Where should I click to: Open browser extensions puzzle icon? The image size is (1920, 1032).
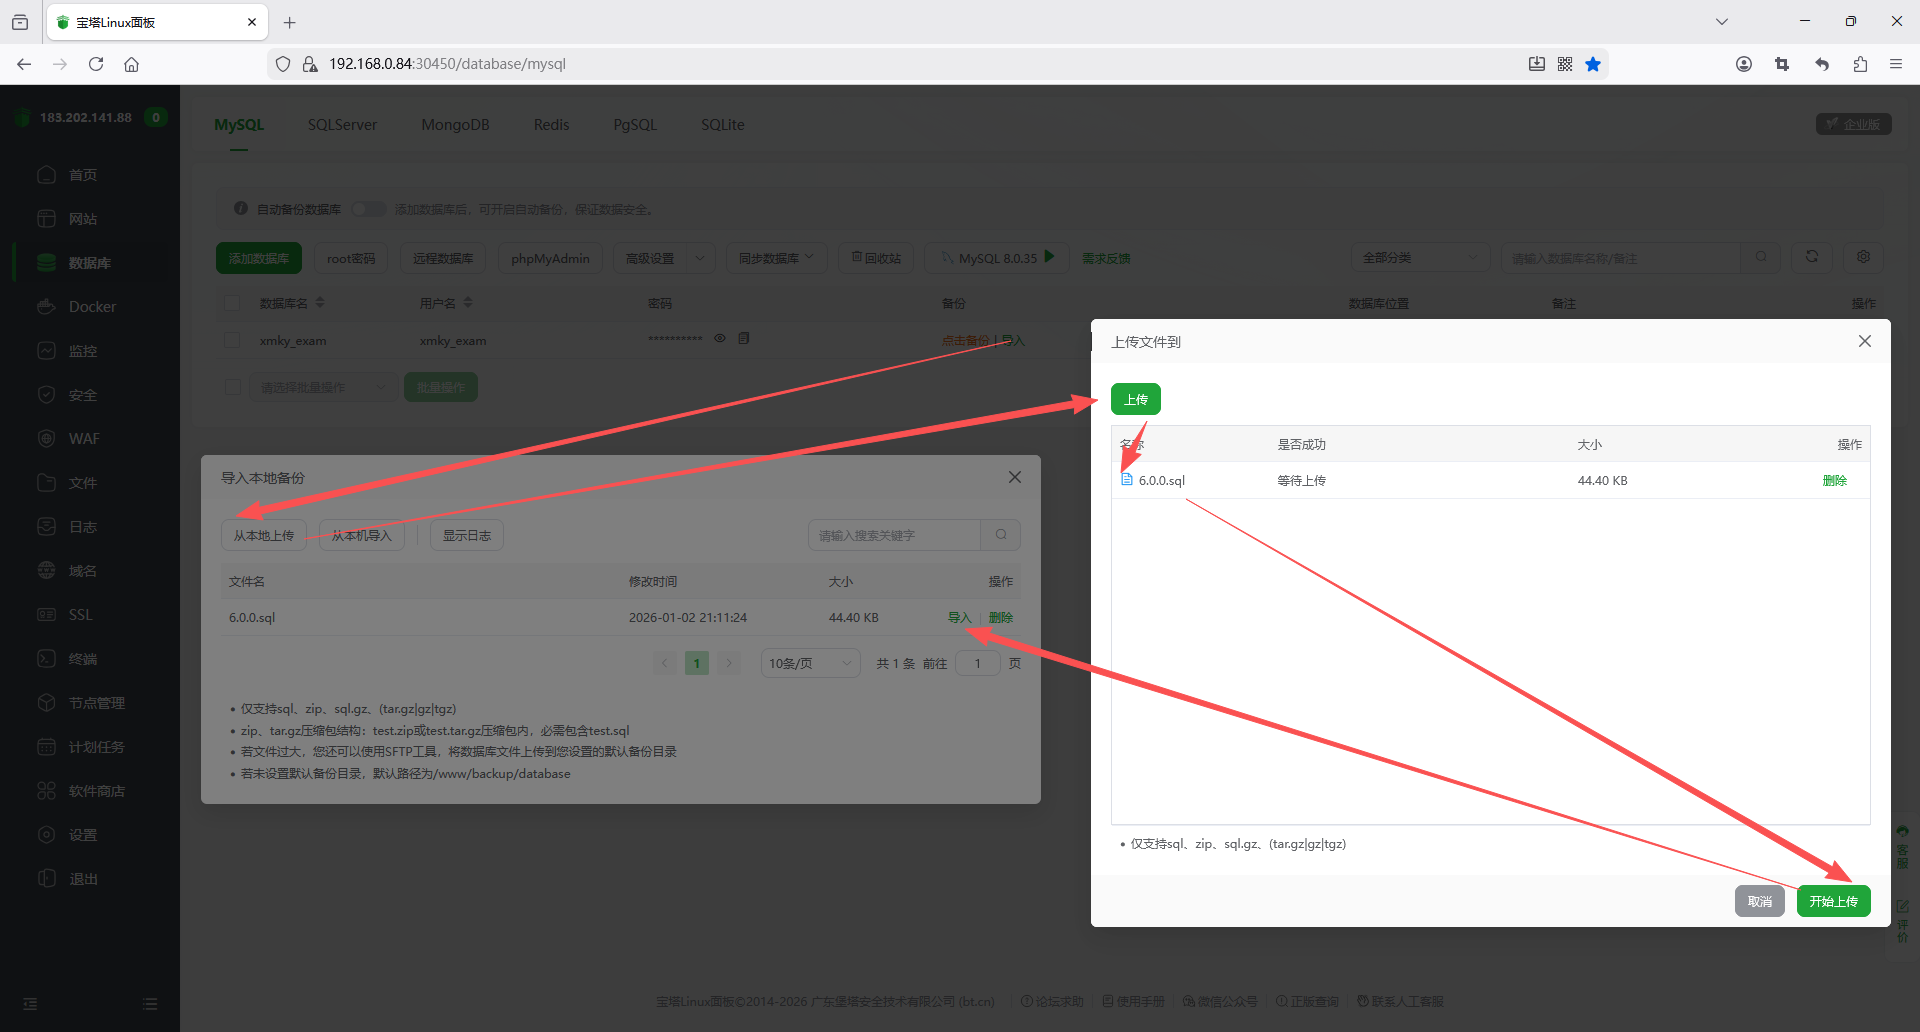(1860, 64)
